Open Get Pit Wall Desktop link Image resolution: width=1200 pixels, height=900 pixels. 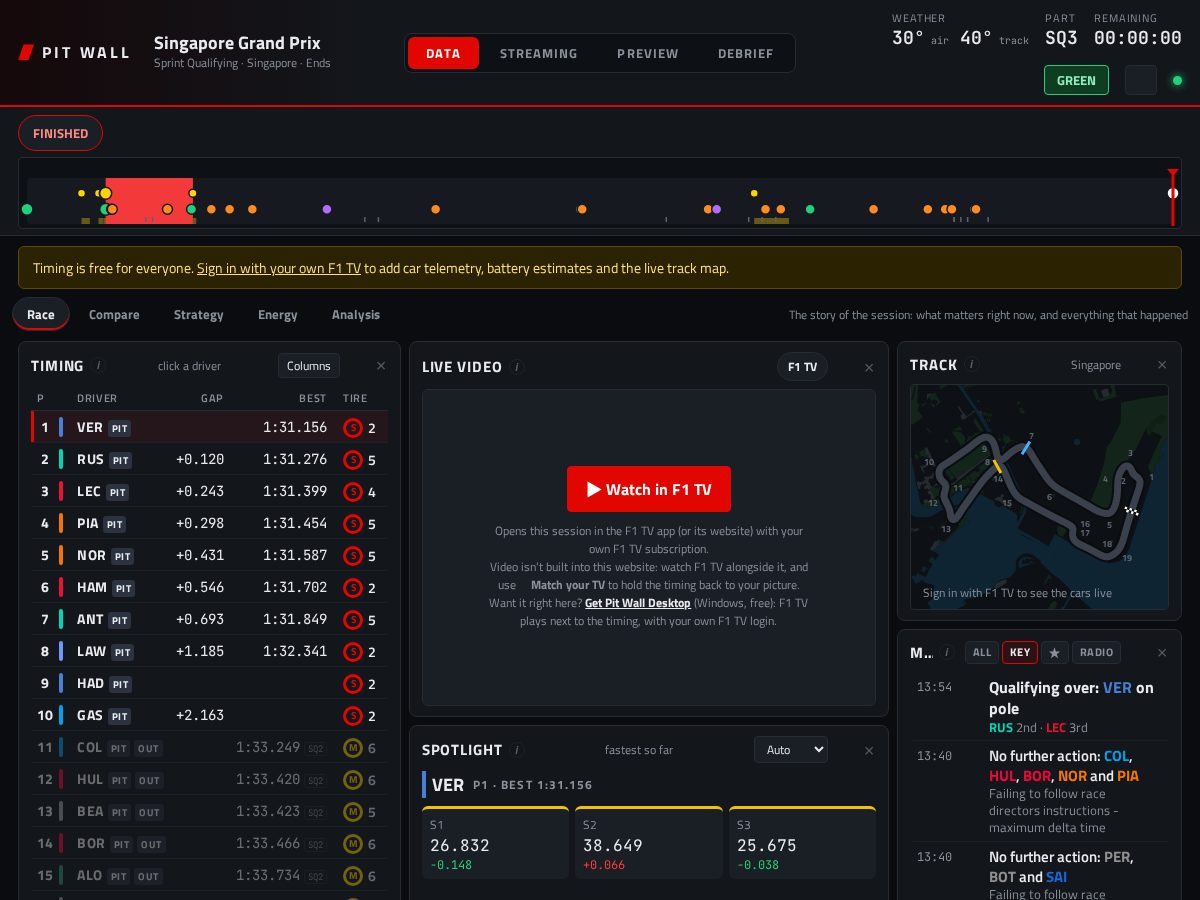click(637, 603)
